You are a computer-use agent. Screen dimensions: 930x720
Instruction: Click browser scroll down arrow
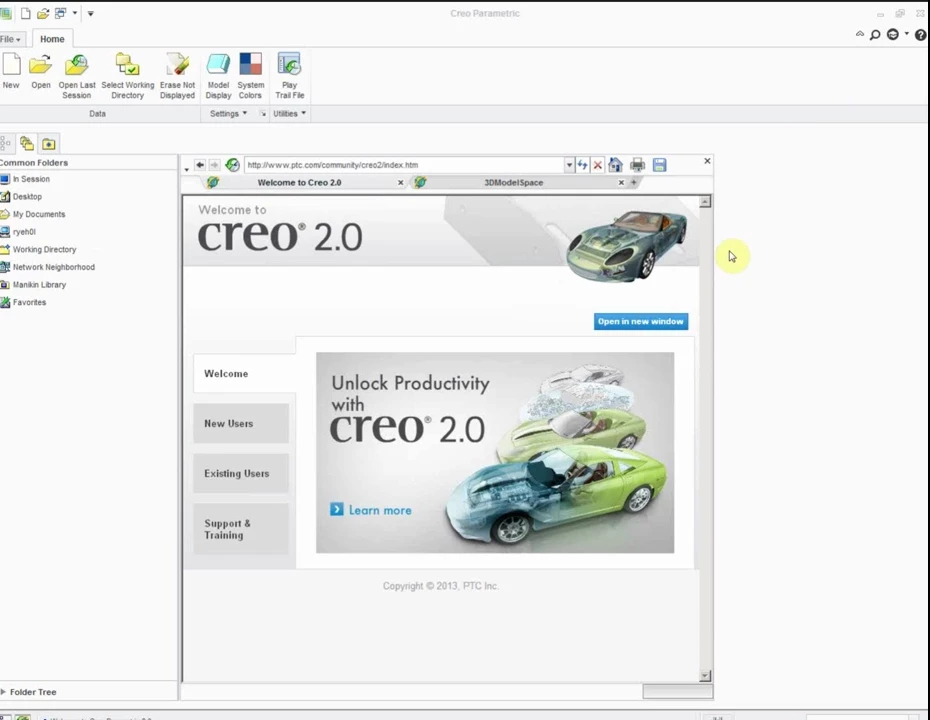tap(705, 676)
